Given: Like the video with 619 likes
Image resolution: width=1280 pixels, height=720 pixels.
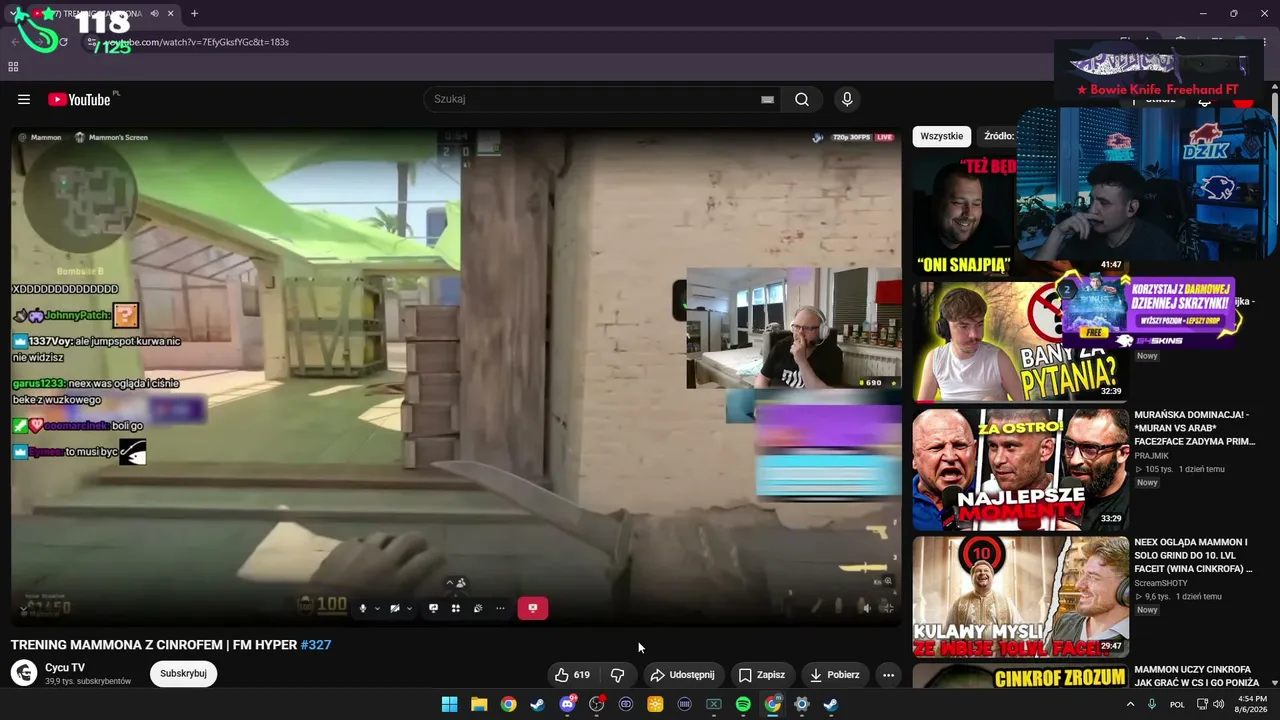Looking at the screenshot, I should [x=572, y=675].
